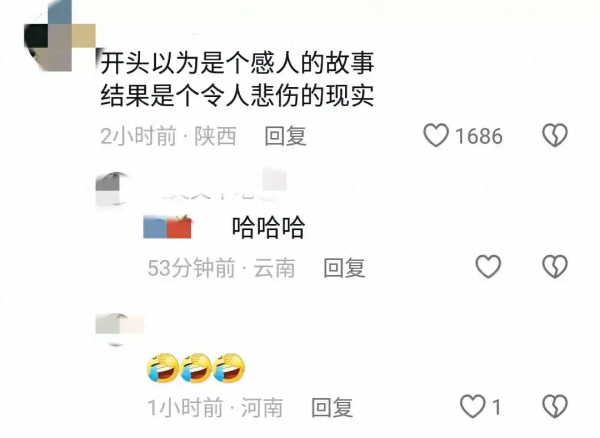Dislike the top comment from 陕西
600x438 pixels.
click(554, 135)
